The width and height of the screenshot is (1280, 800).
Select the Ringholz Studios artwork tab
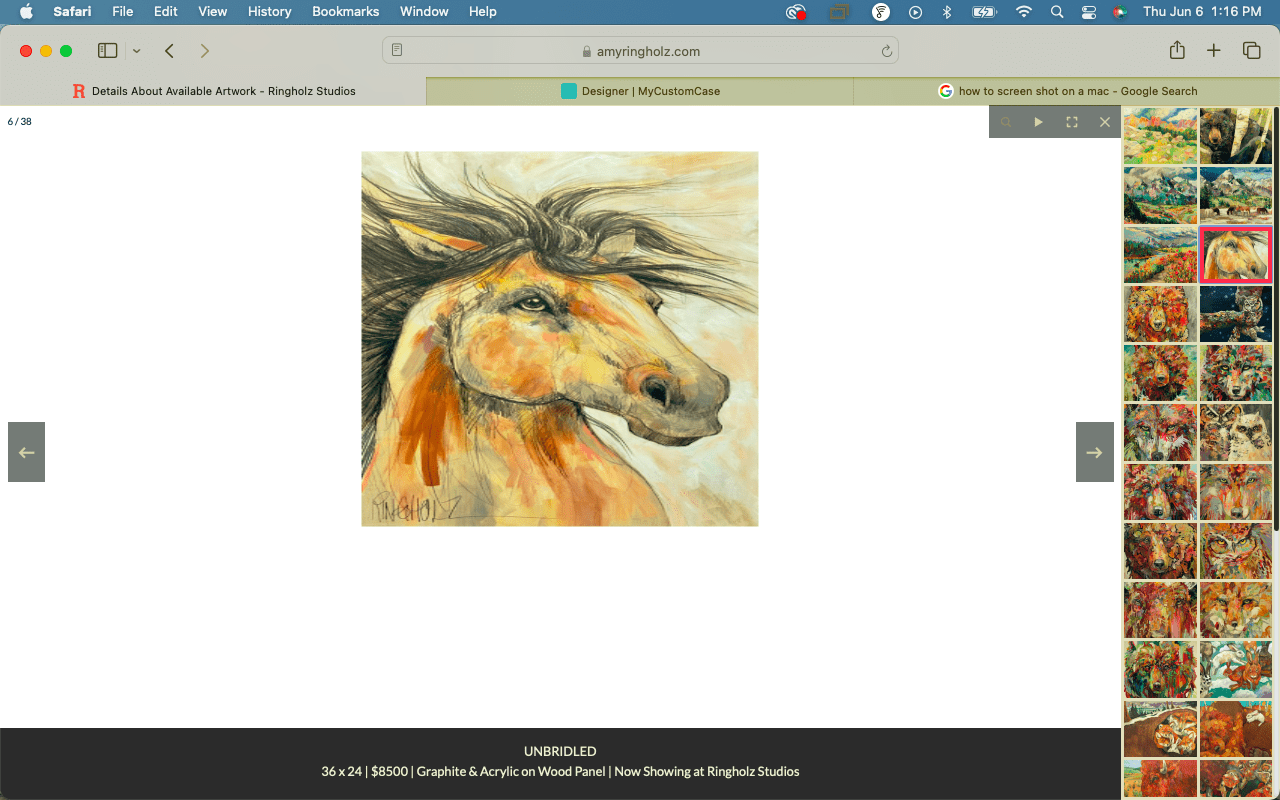(x=213, y=91)
